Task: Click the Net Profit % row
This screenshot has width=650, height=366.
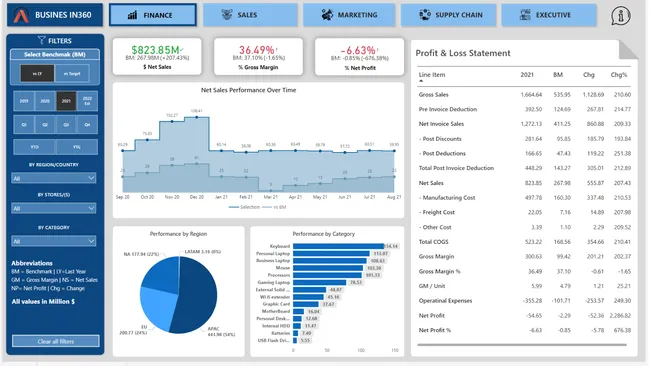Action: tap(524, 330)
